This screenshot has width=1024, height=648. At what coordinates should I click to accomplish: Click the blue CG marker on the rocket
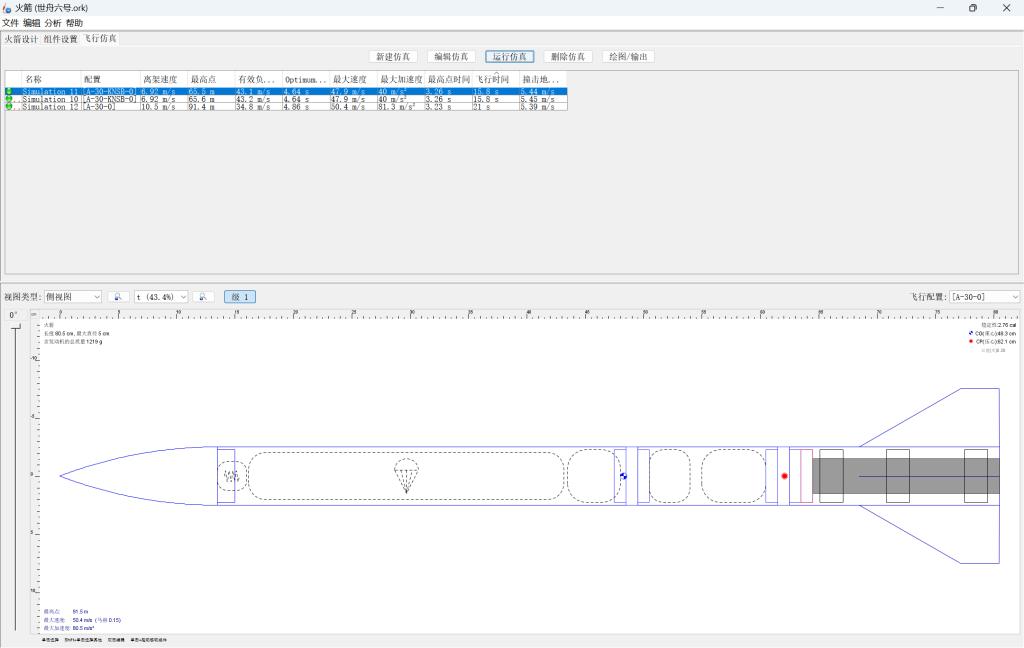coord(623,476)
